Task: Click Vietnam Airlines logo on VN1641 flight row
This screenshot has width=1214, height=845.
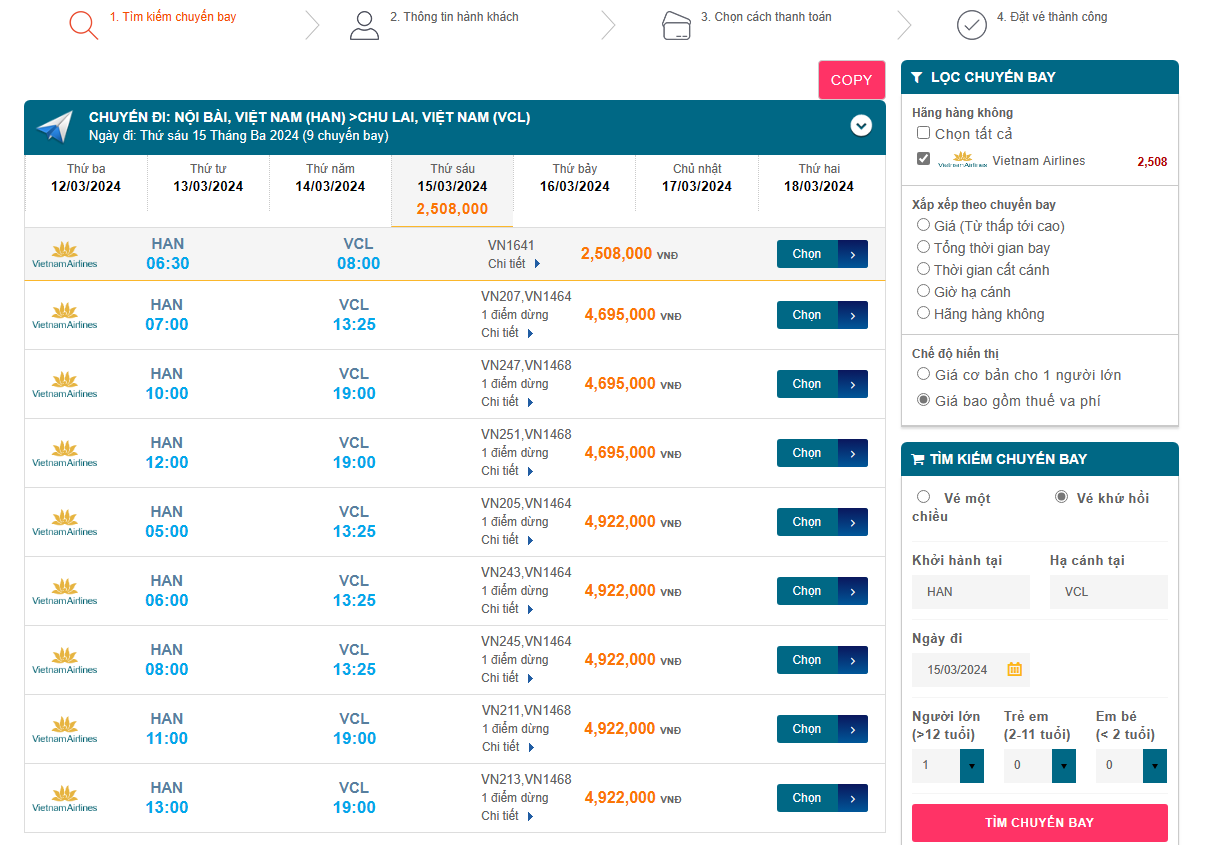Action: (65, 255)
